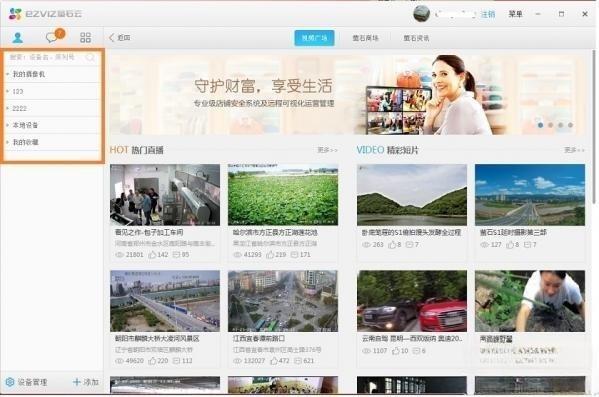This screenshot has height=397, width=599.
Task: Open the 江西宜春潭前路口 stream title
Action: (x=259, y=339)
